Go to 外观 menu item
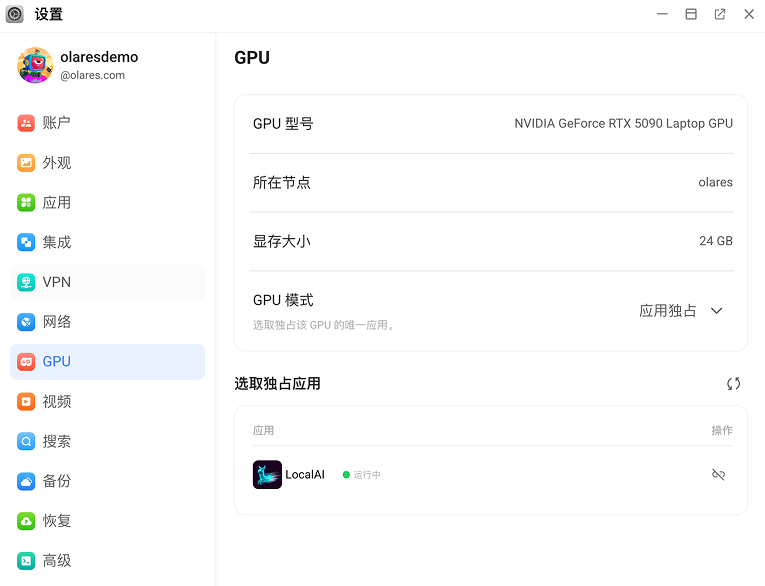This screenshot has height=586, width=765. tap(107, 163)
